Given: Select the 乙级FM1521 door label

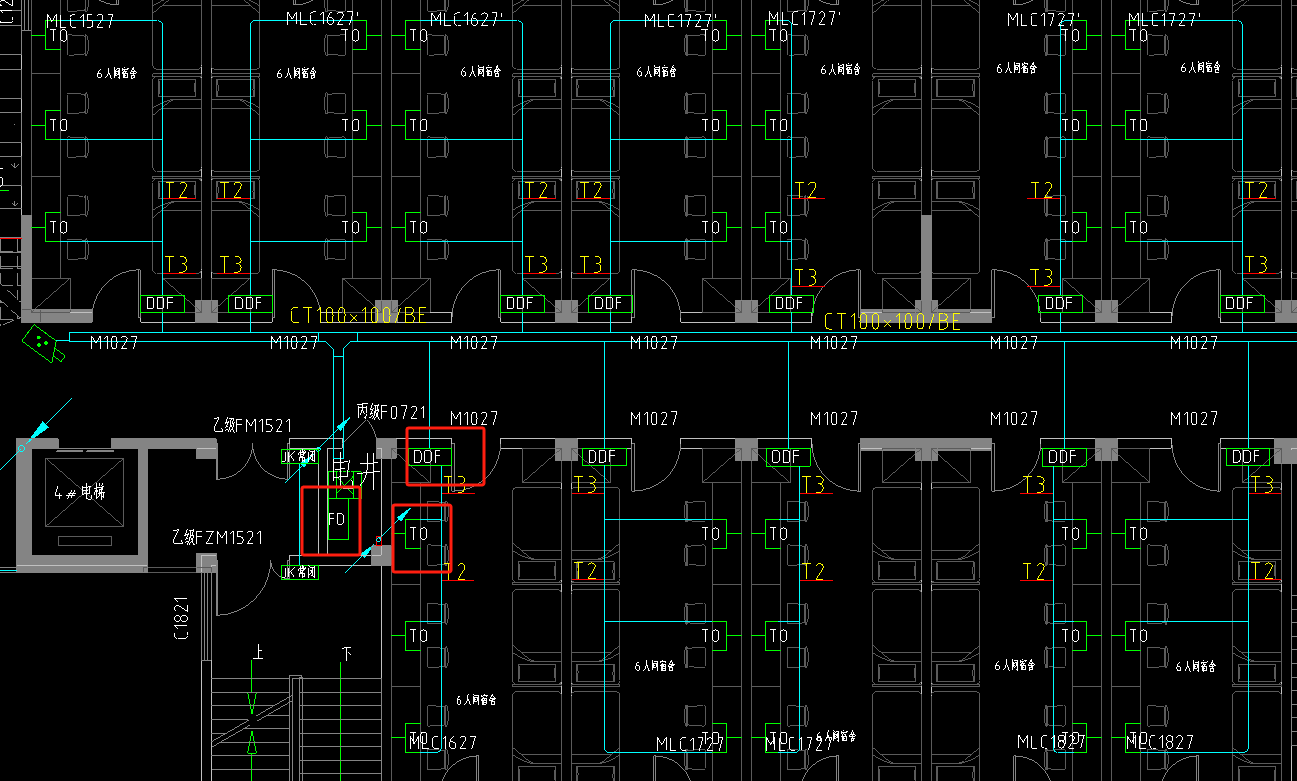Looking at the screenshot, I should (x=251, y=426).
